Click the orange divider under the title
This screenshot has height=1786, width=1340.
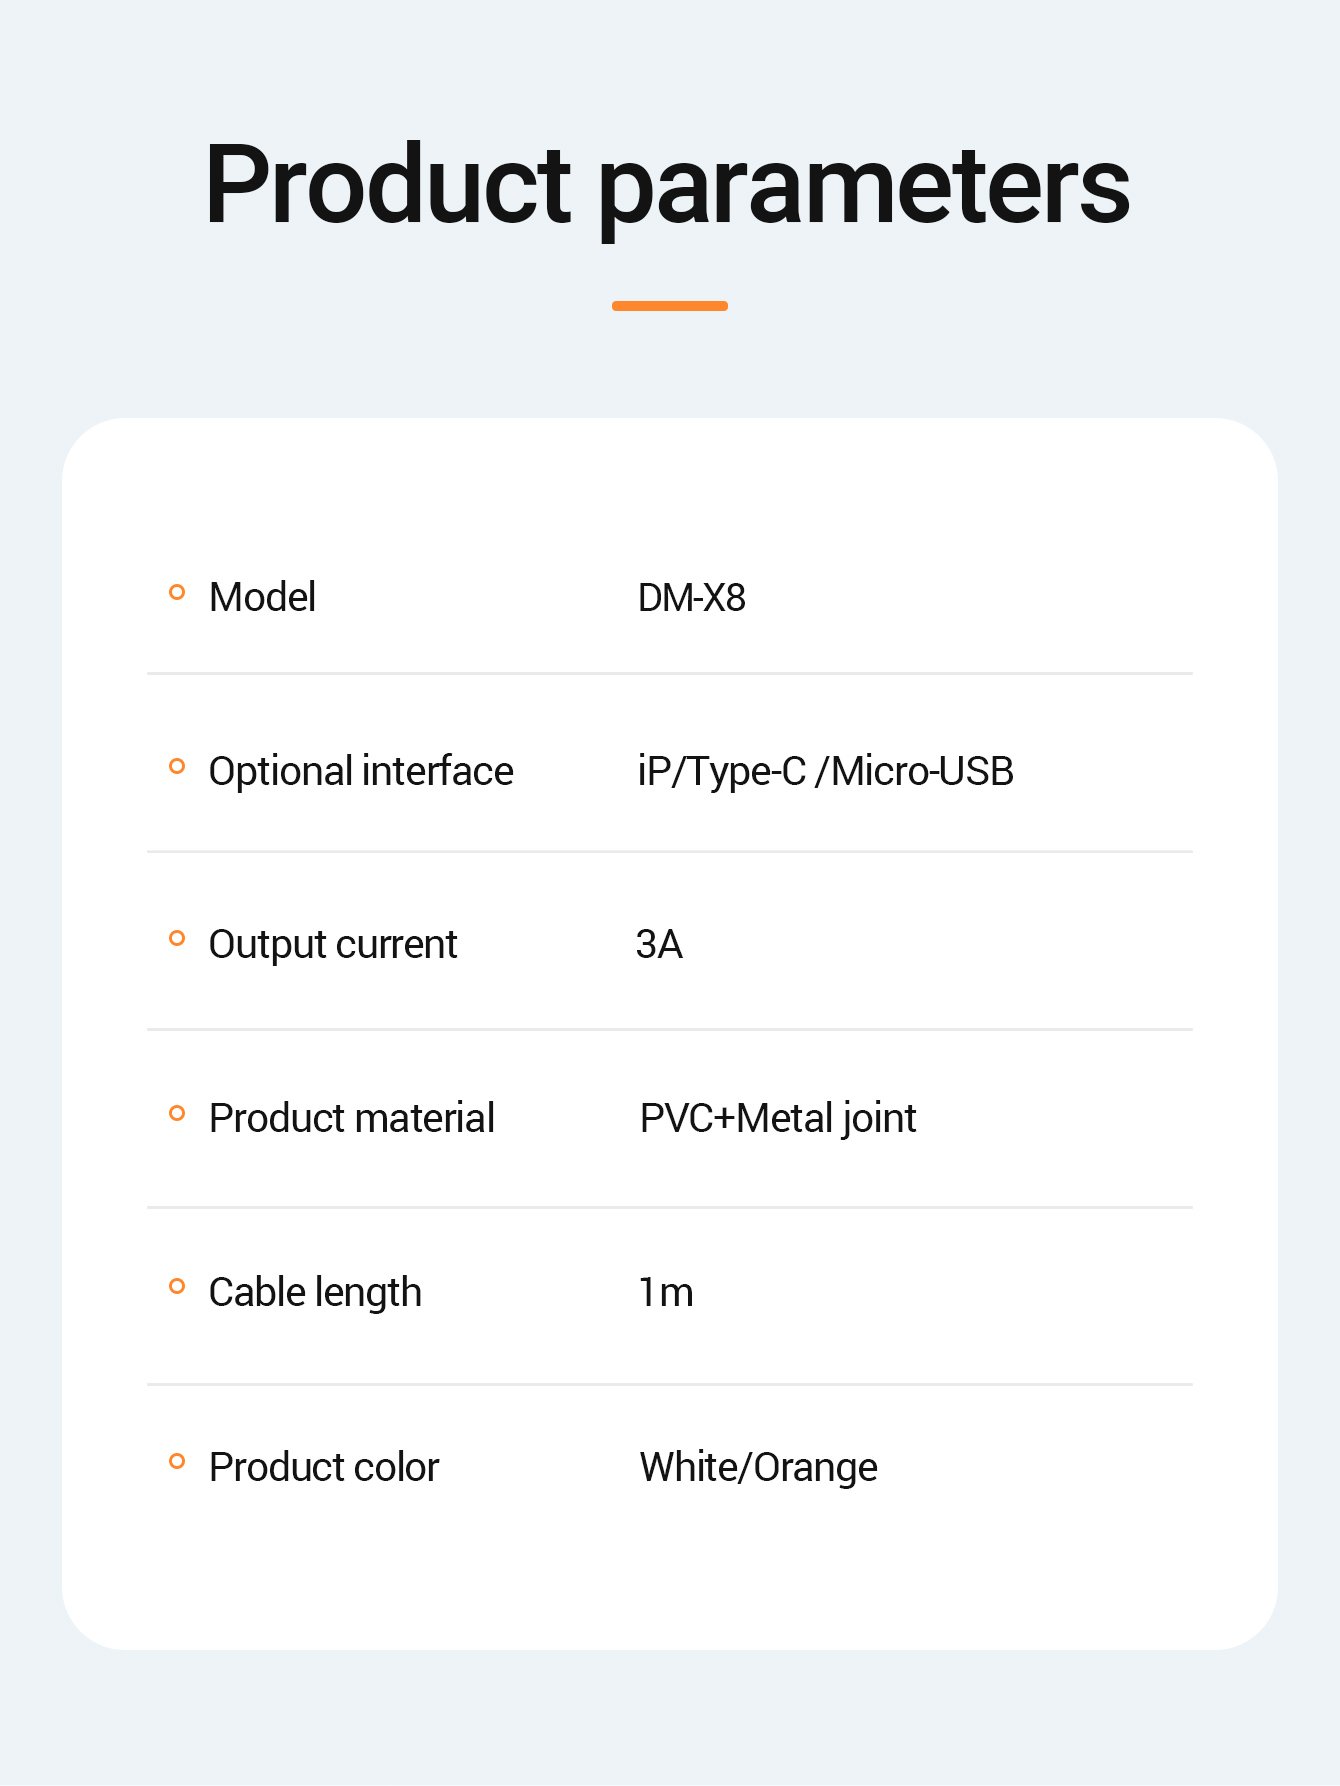pyautogui.click(x=669, y=306)
